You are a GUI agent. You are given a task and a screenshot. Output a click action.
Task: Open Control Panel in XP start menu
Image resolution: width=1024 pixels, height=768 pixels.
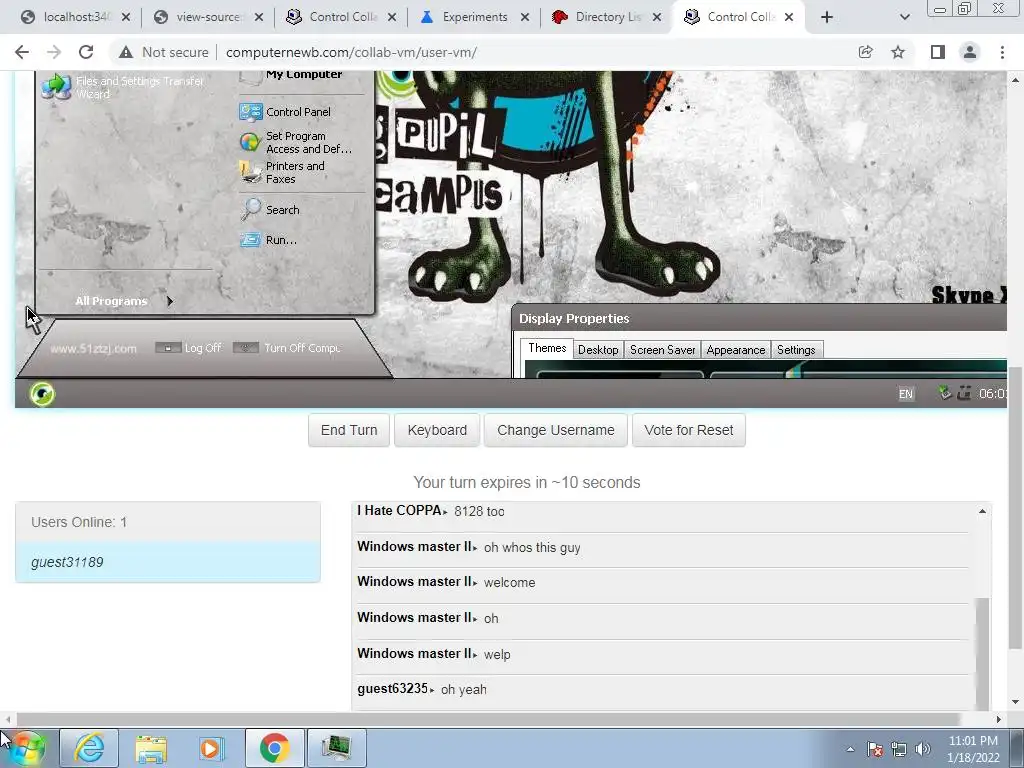pos(285,112)
